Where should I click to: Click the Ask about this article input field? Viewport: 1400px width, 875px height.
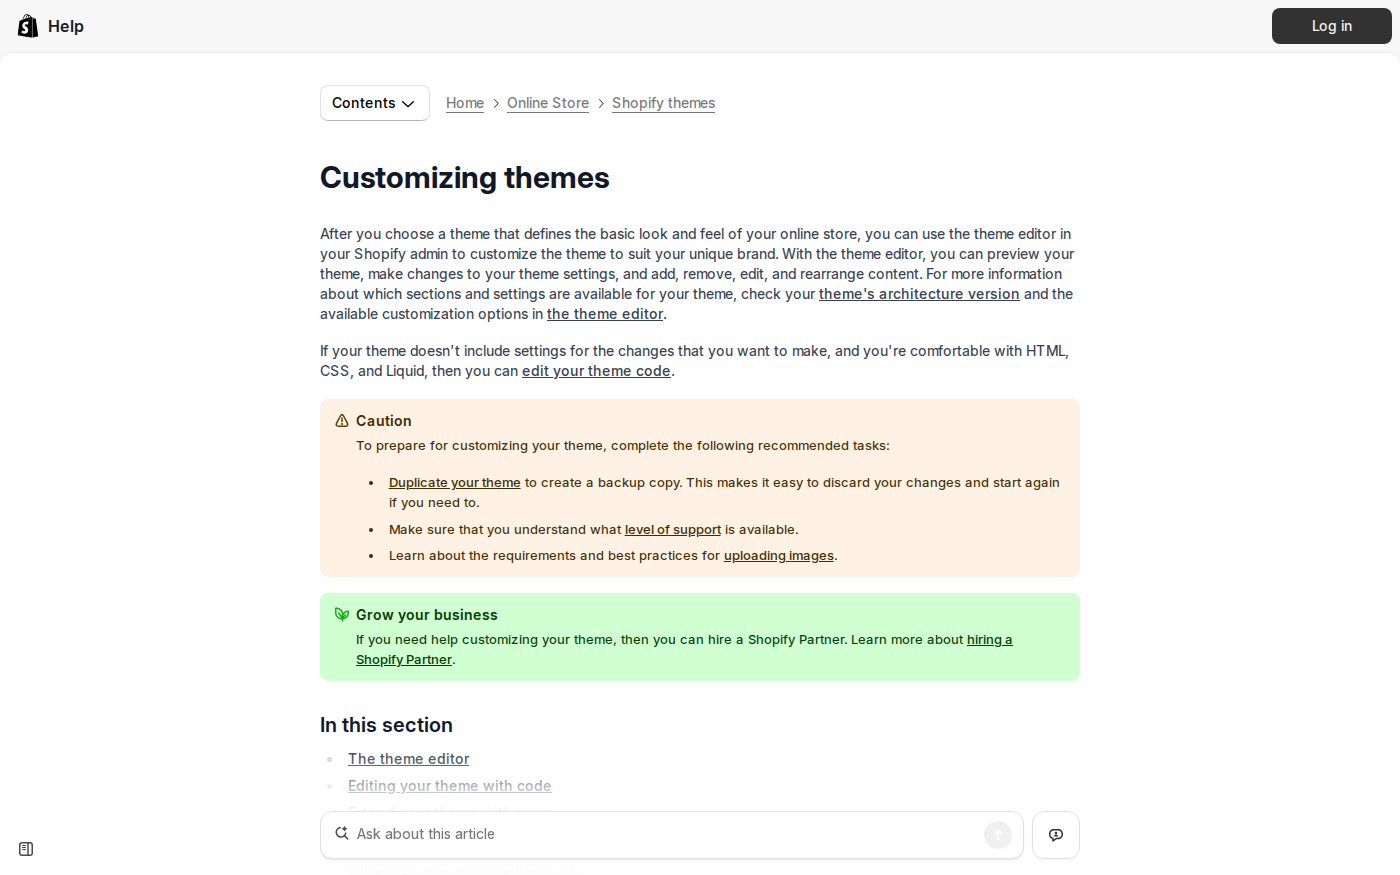[600, 833]
